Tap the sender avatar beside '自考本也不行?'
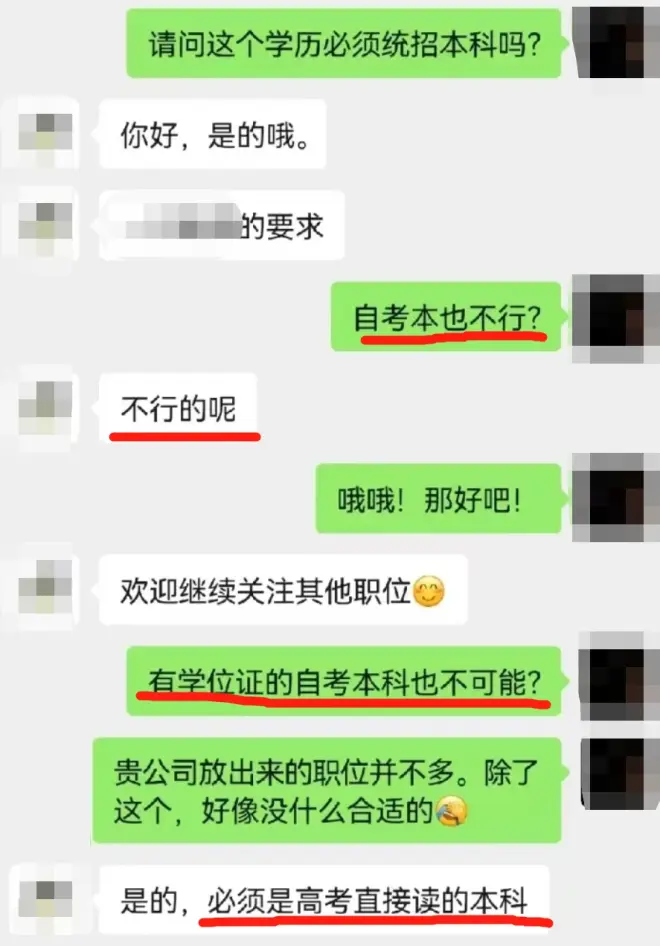The height and width of the screenshot is (946, 660). (615, 318)
